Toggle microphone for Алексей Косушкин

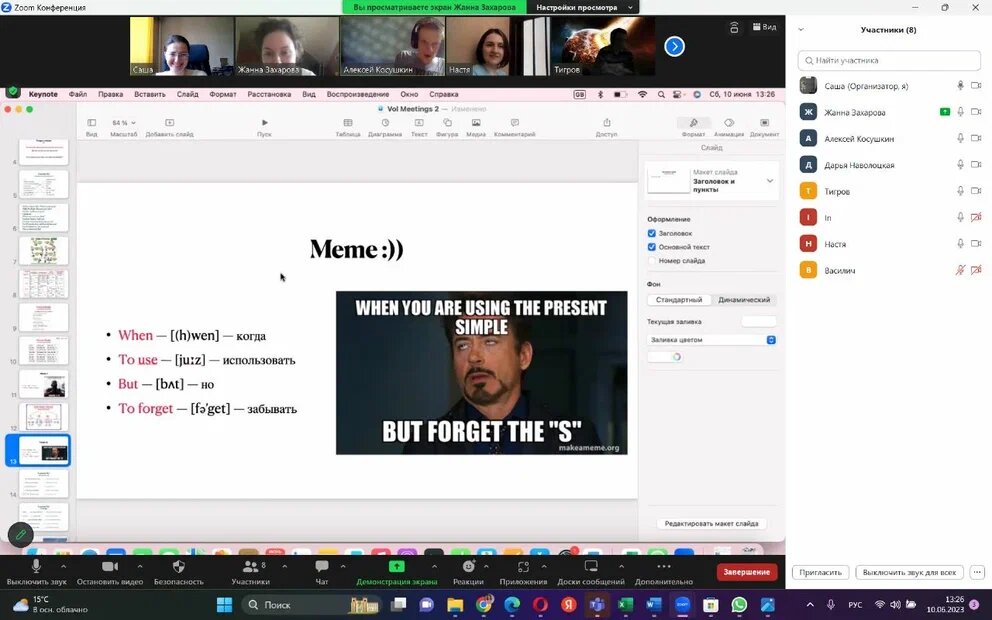pos(960,139)
